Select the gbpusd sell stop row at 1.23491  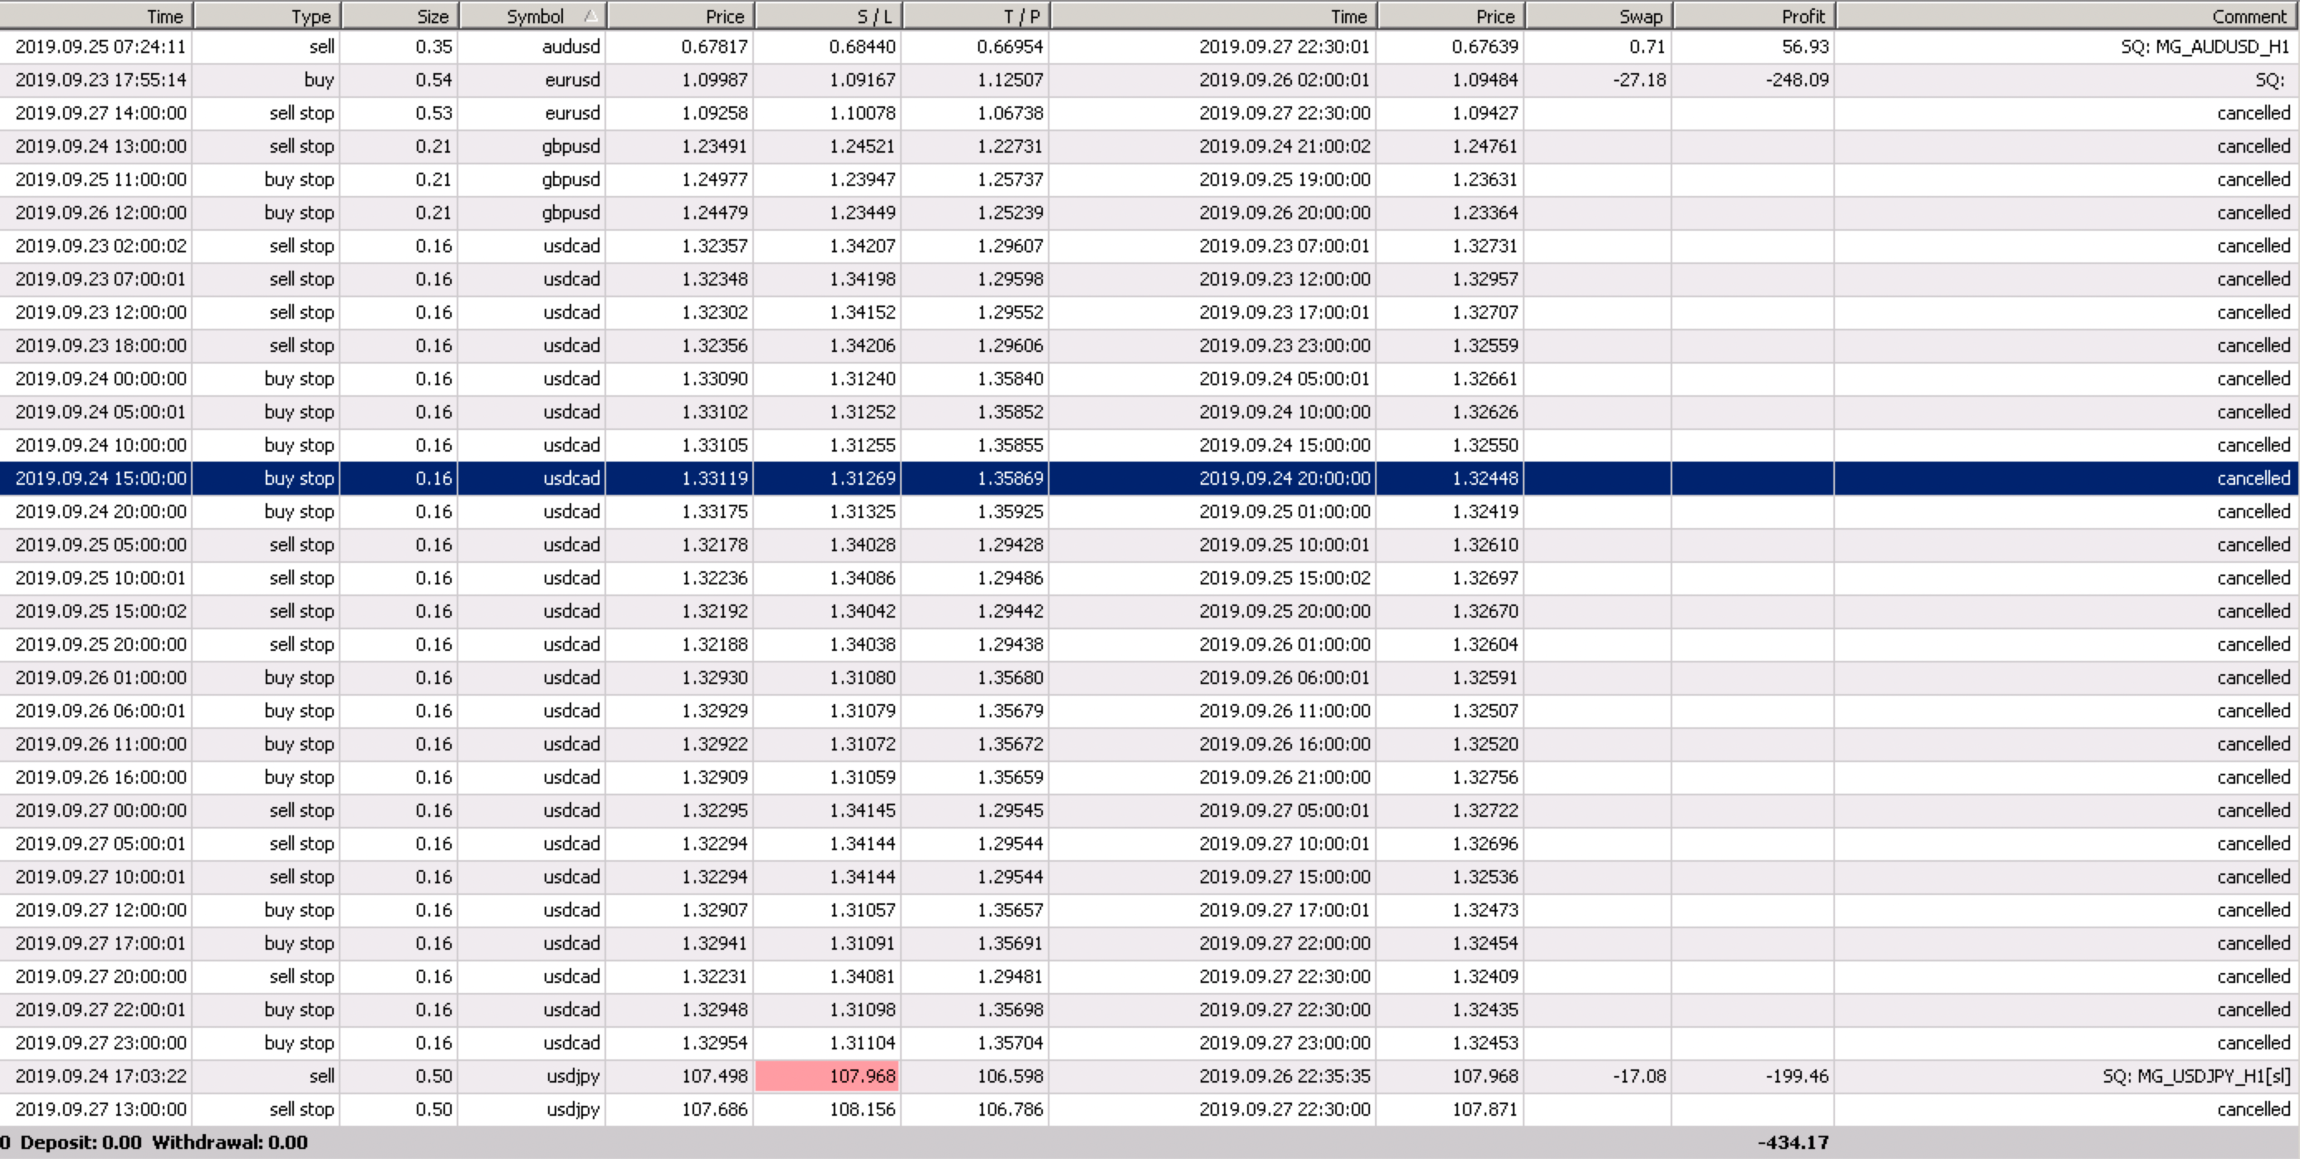pos(571,146)
